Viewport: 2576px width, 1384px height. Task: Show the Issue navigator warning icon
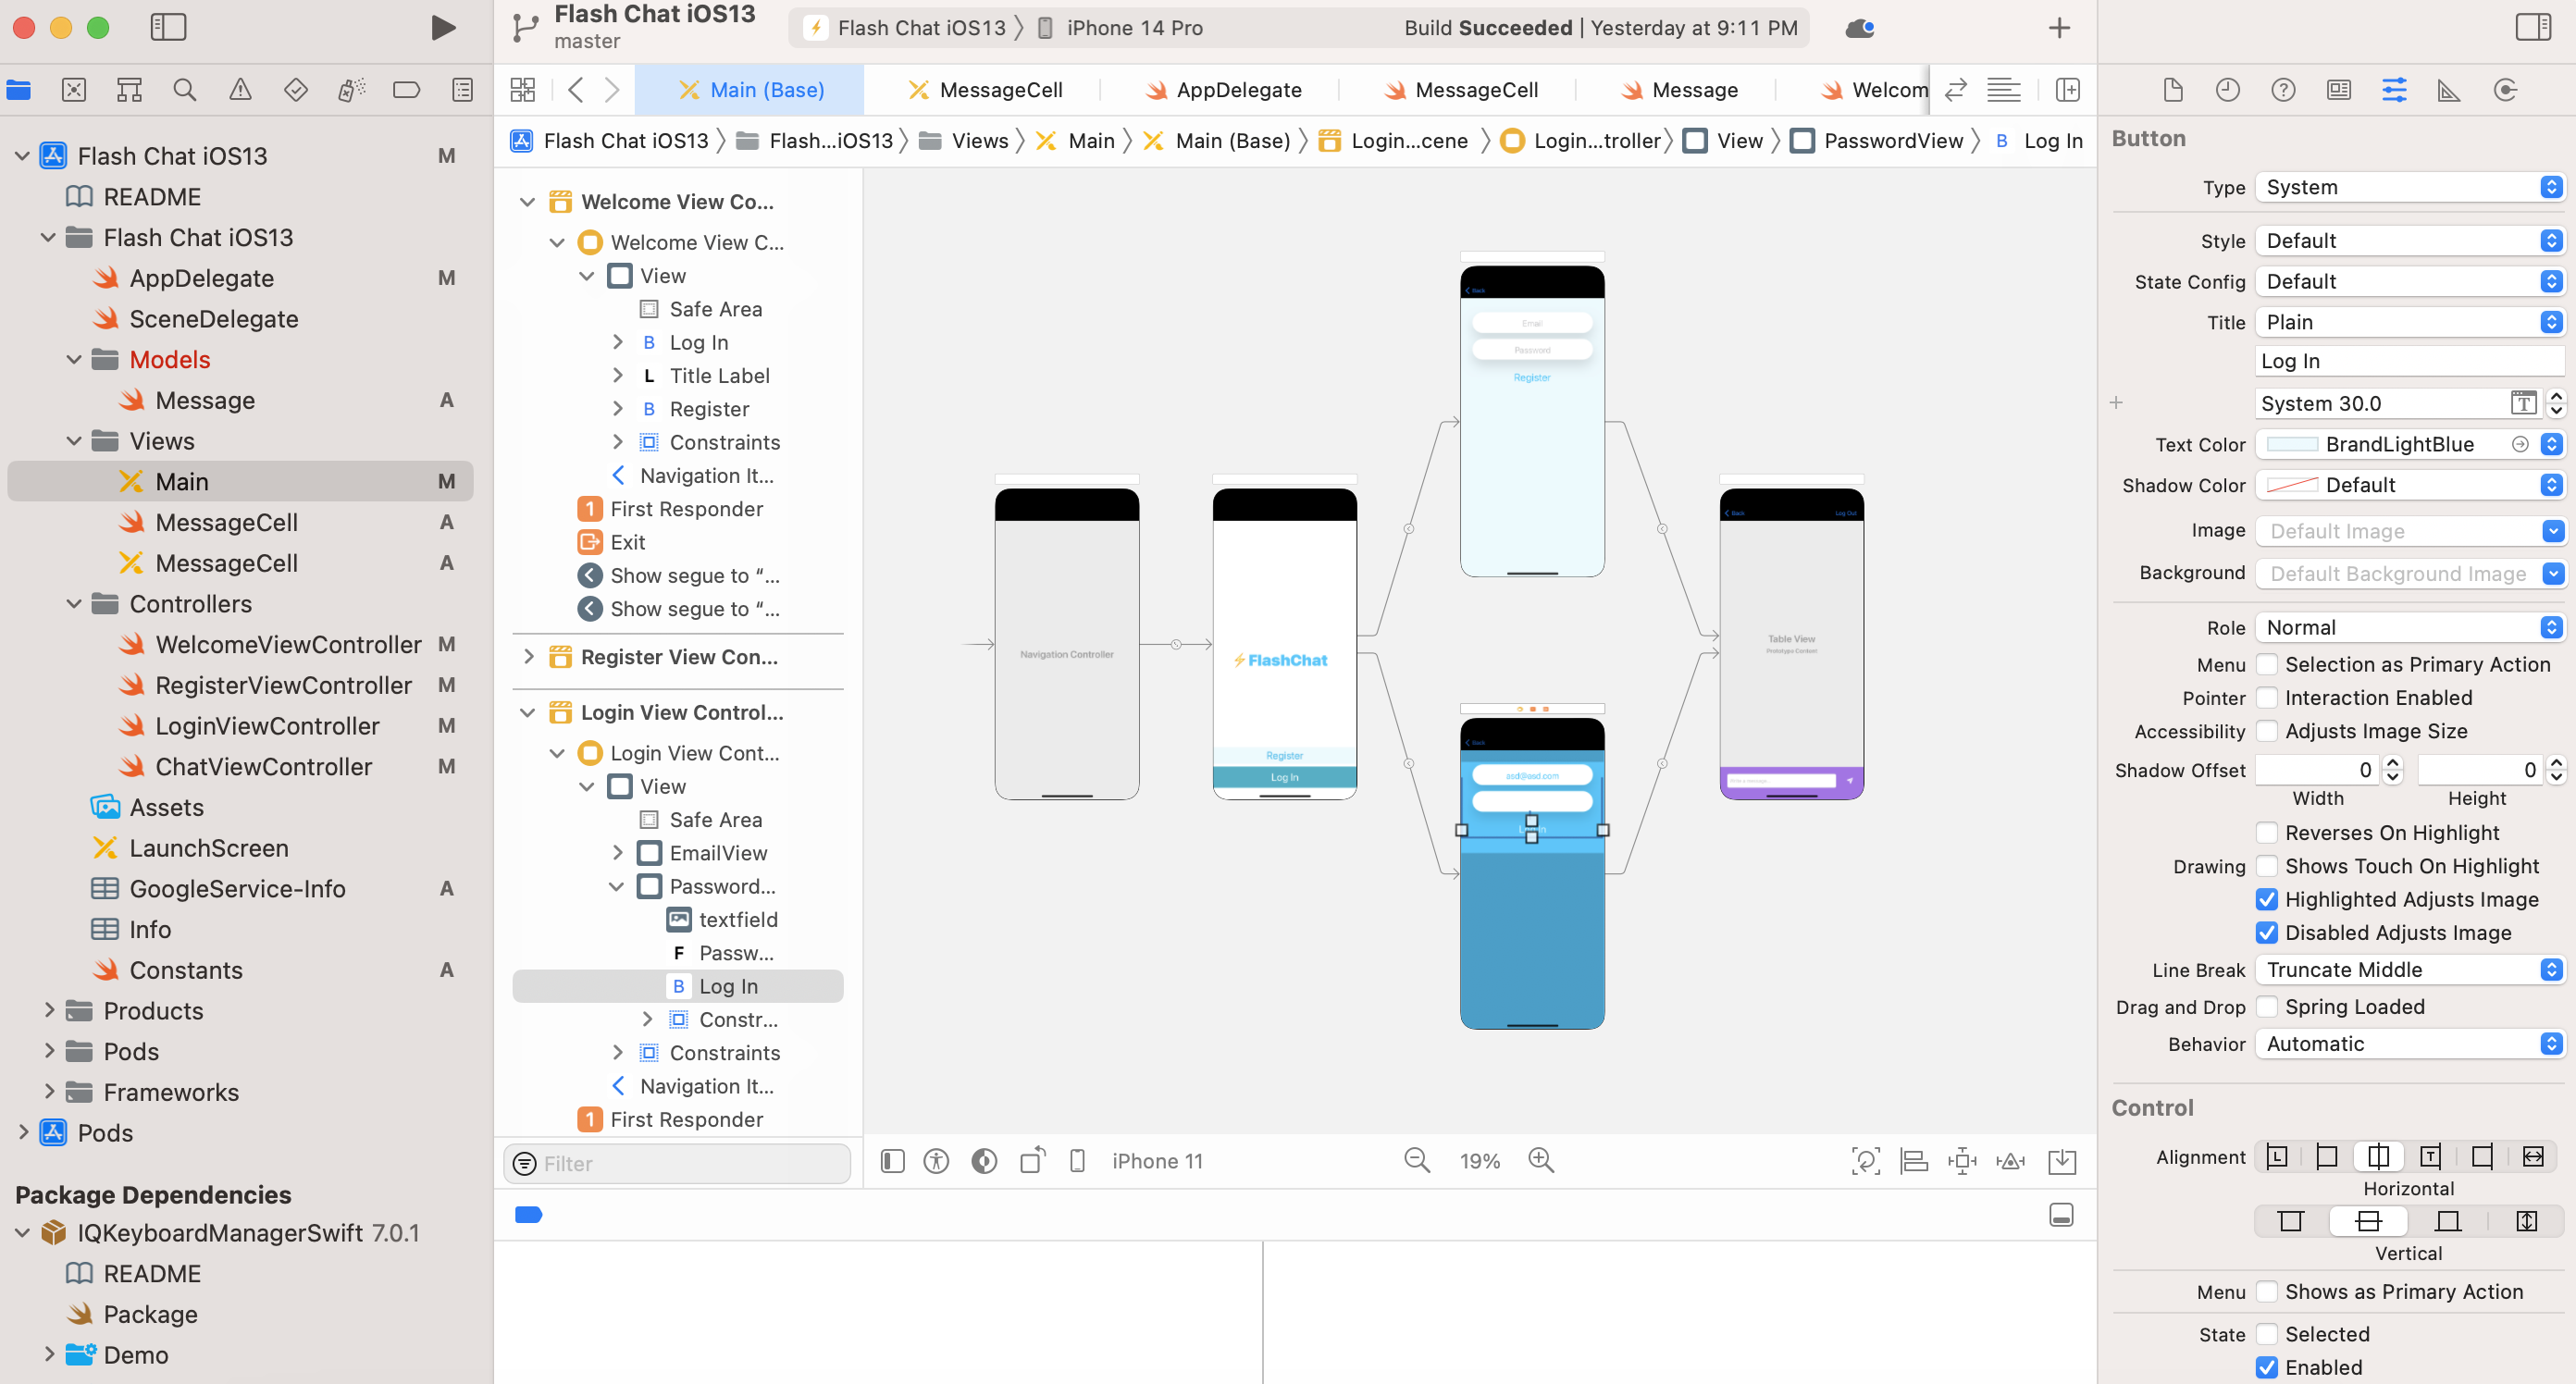240,90
